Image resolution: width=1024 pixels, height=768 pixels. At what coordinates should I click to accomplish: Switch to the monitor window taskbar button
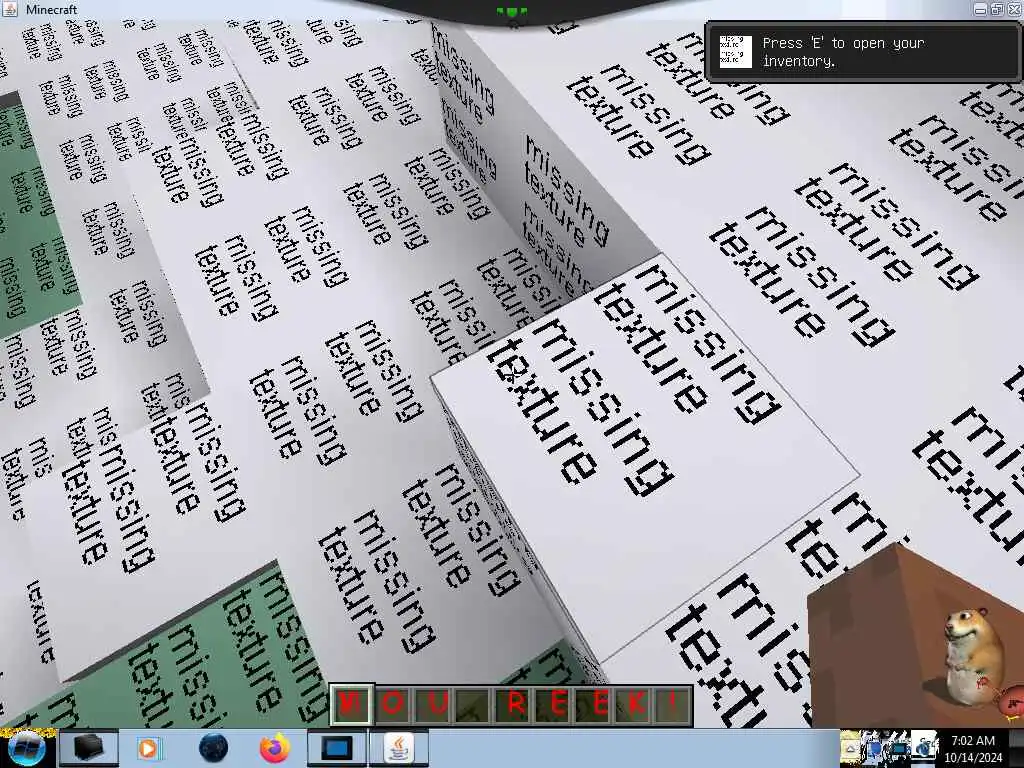336,748
